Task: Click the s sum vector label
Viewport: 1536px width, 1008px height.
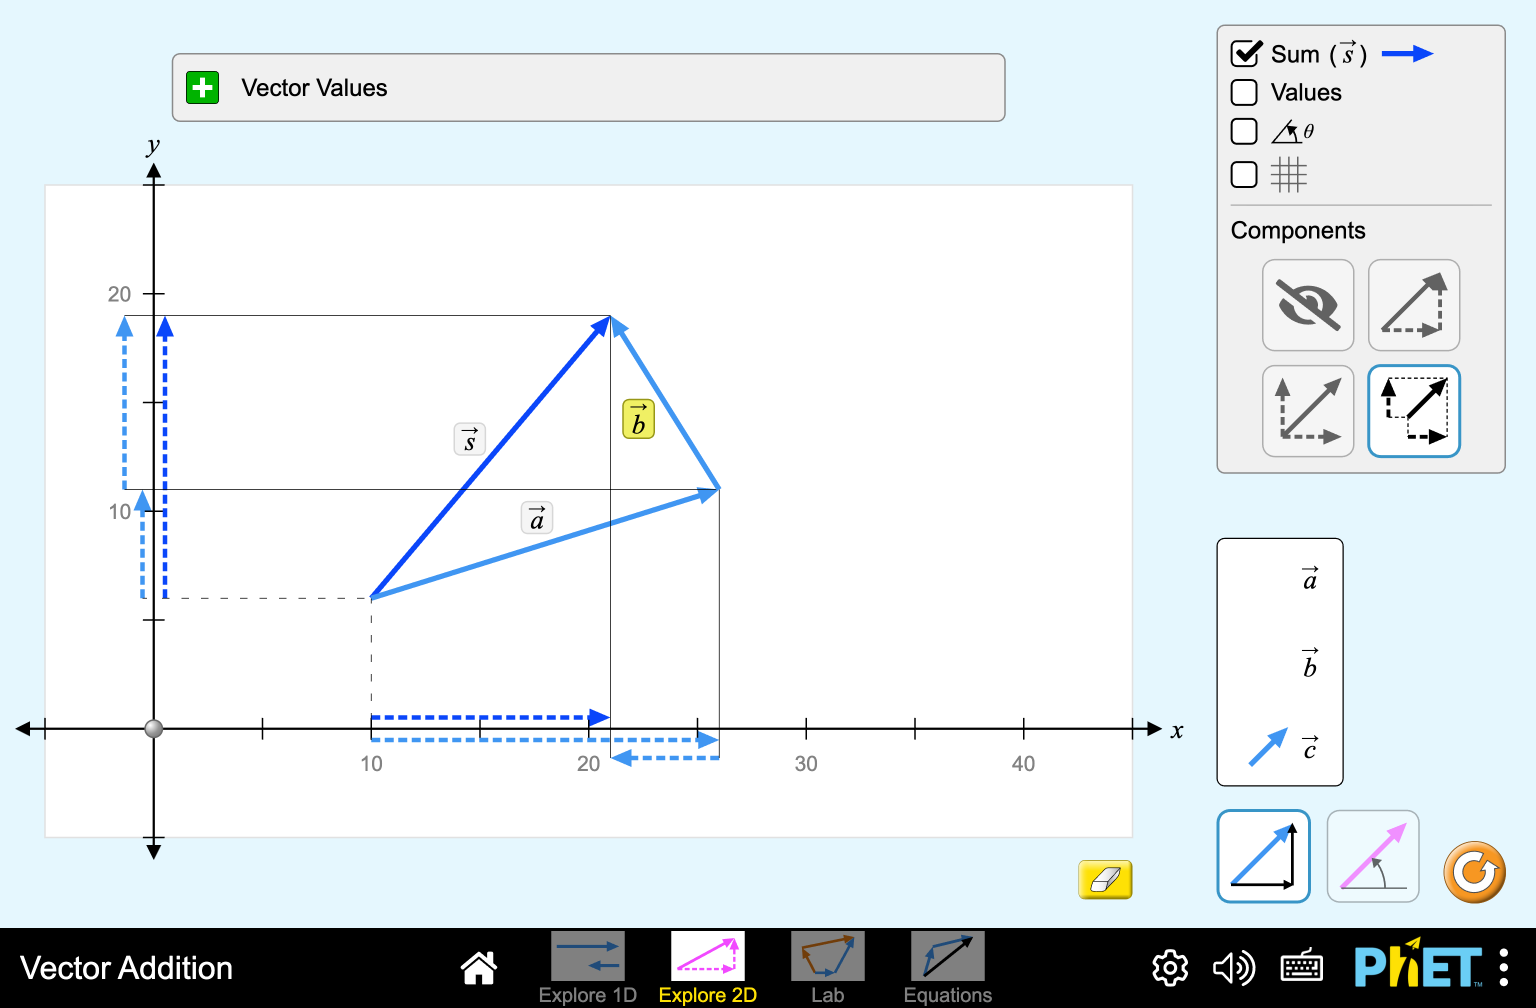Action: pos(470,439)
